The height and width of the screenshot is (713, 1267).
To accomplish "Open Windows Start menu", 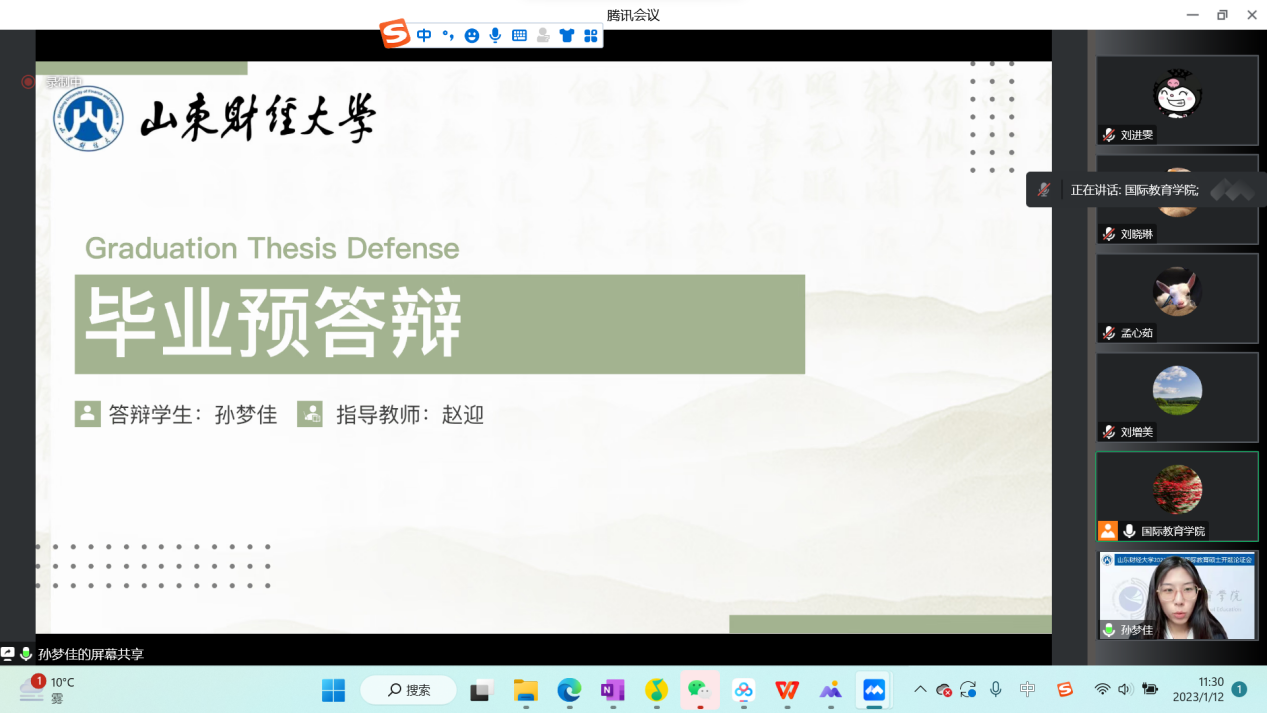I will pos(333,690).
